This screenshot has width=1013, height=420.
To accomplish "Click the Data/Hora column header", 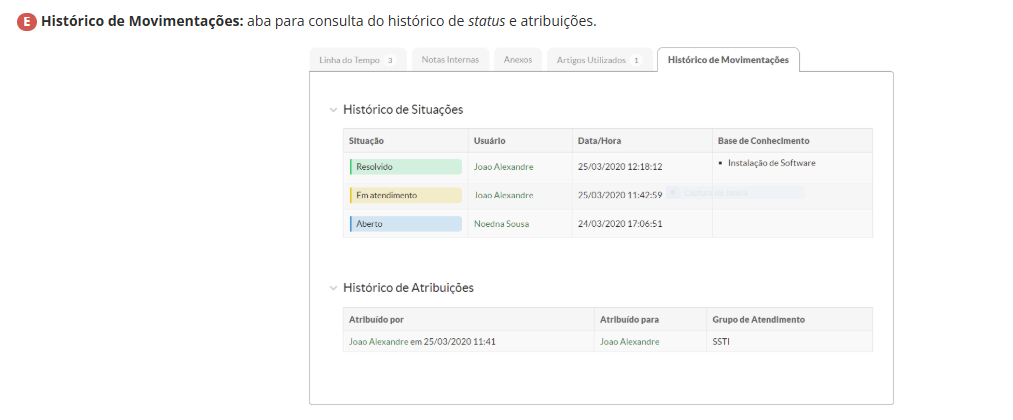I will [599, 141].
